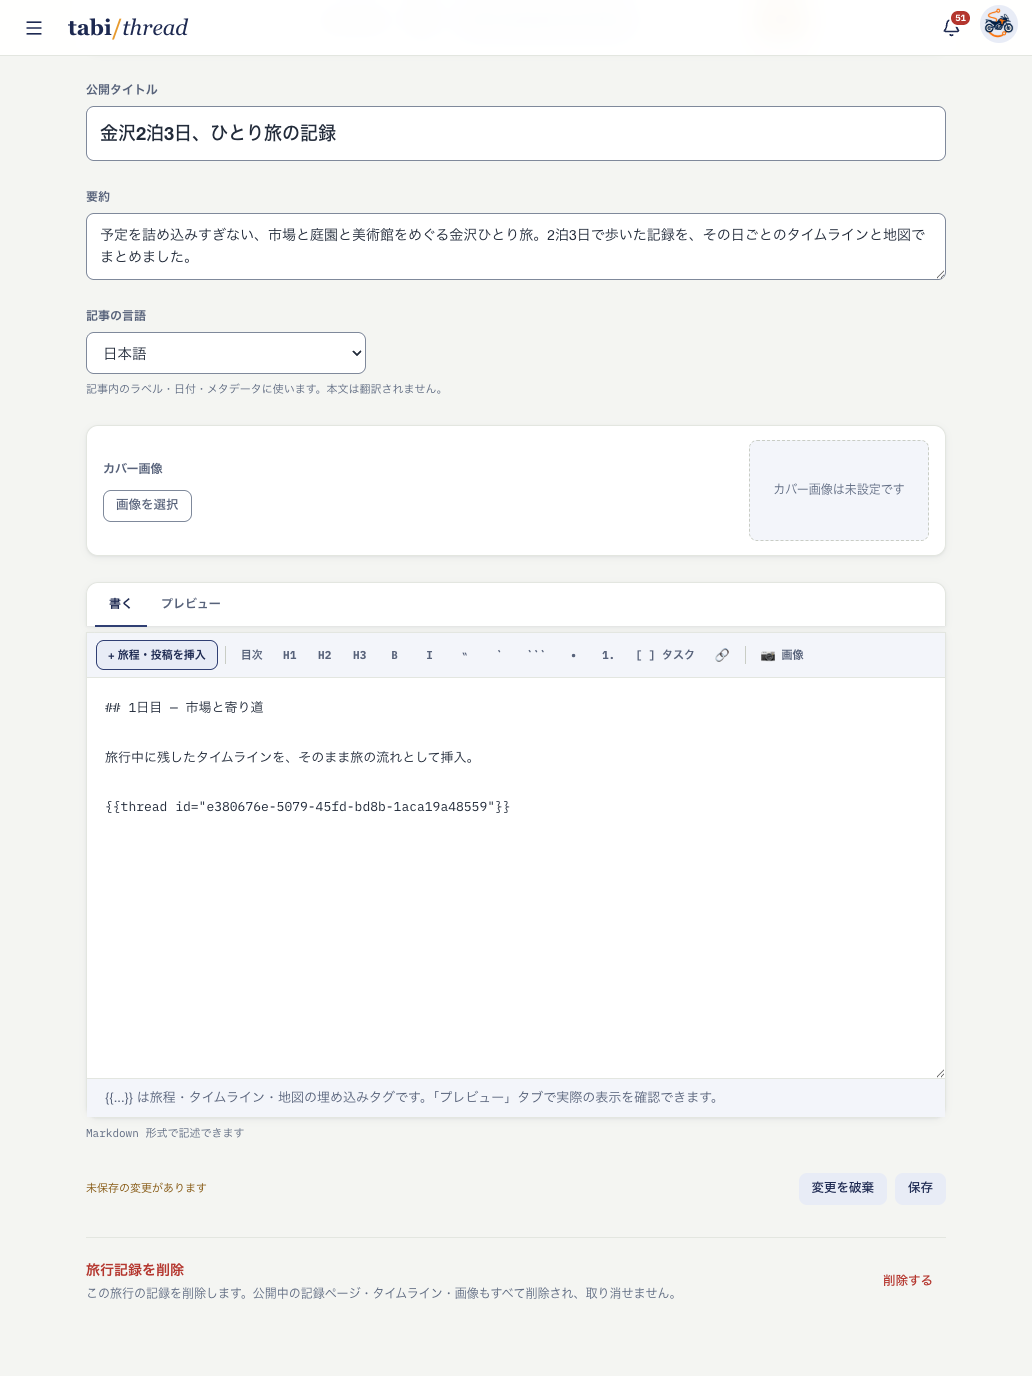The width and height of the screenshot is (1032, 1376).
Task: Open the notifications bell
Action: pos(952,27)
